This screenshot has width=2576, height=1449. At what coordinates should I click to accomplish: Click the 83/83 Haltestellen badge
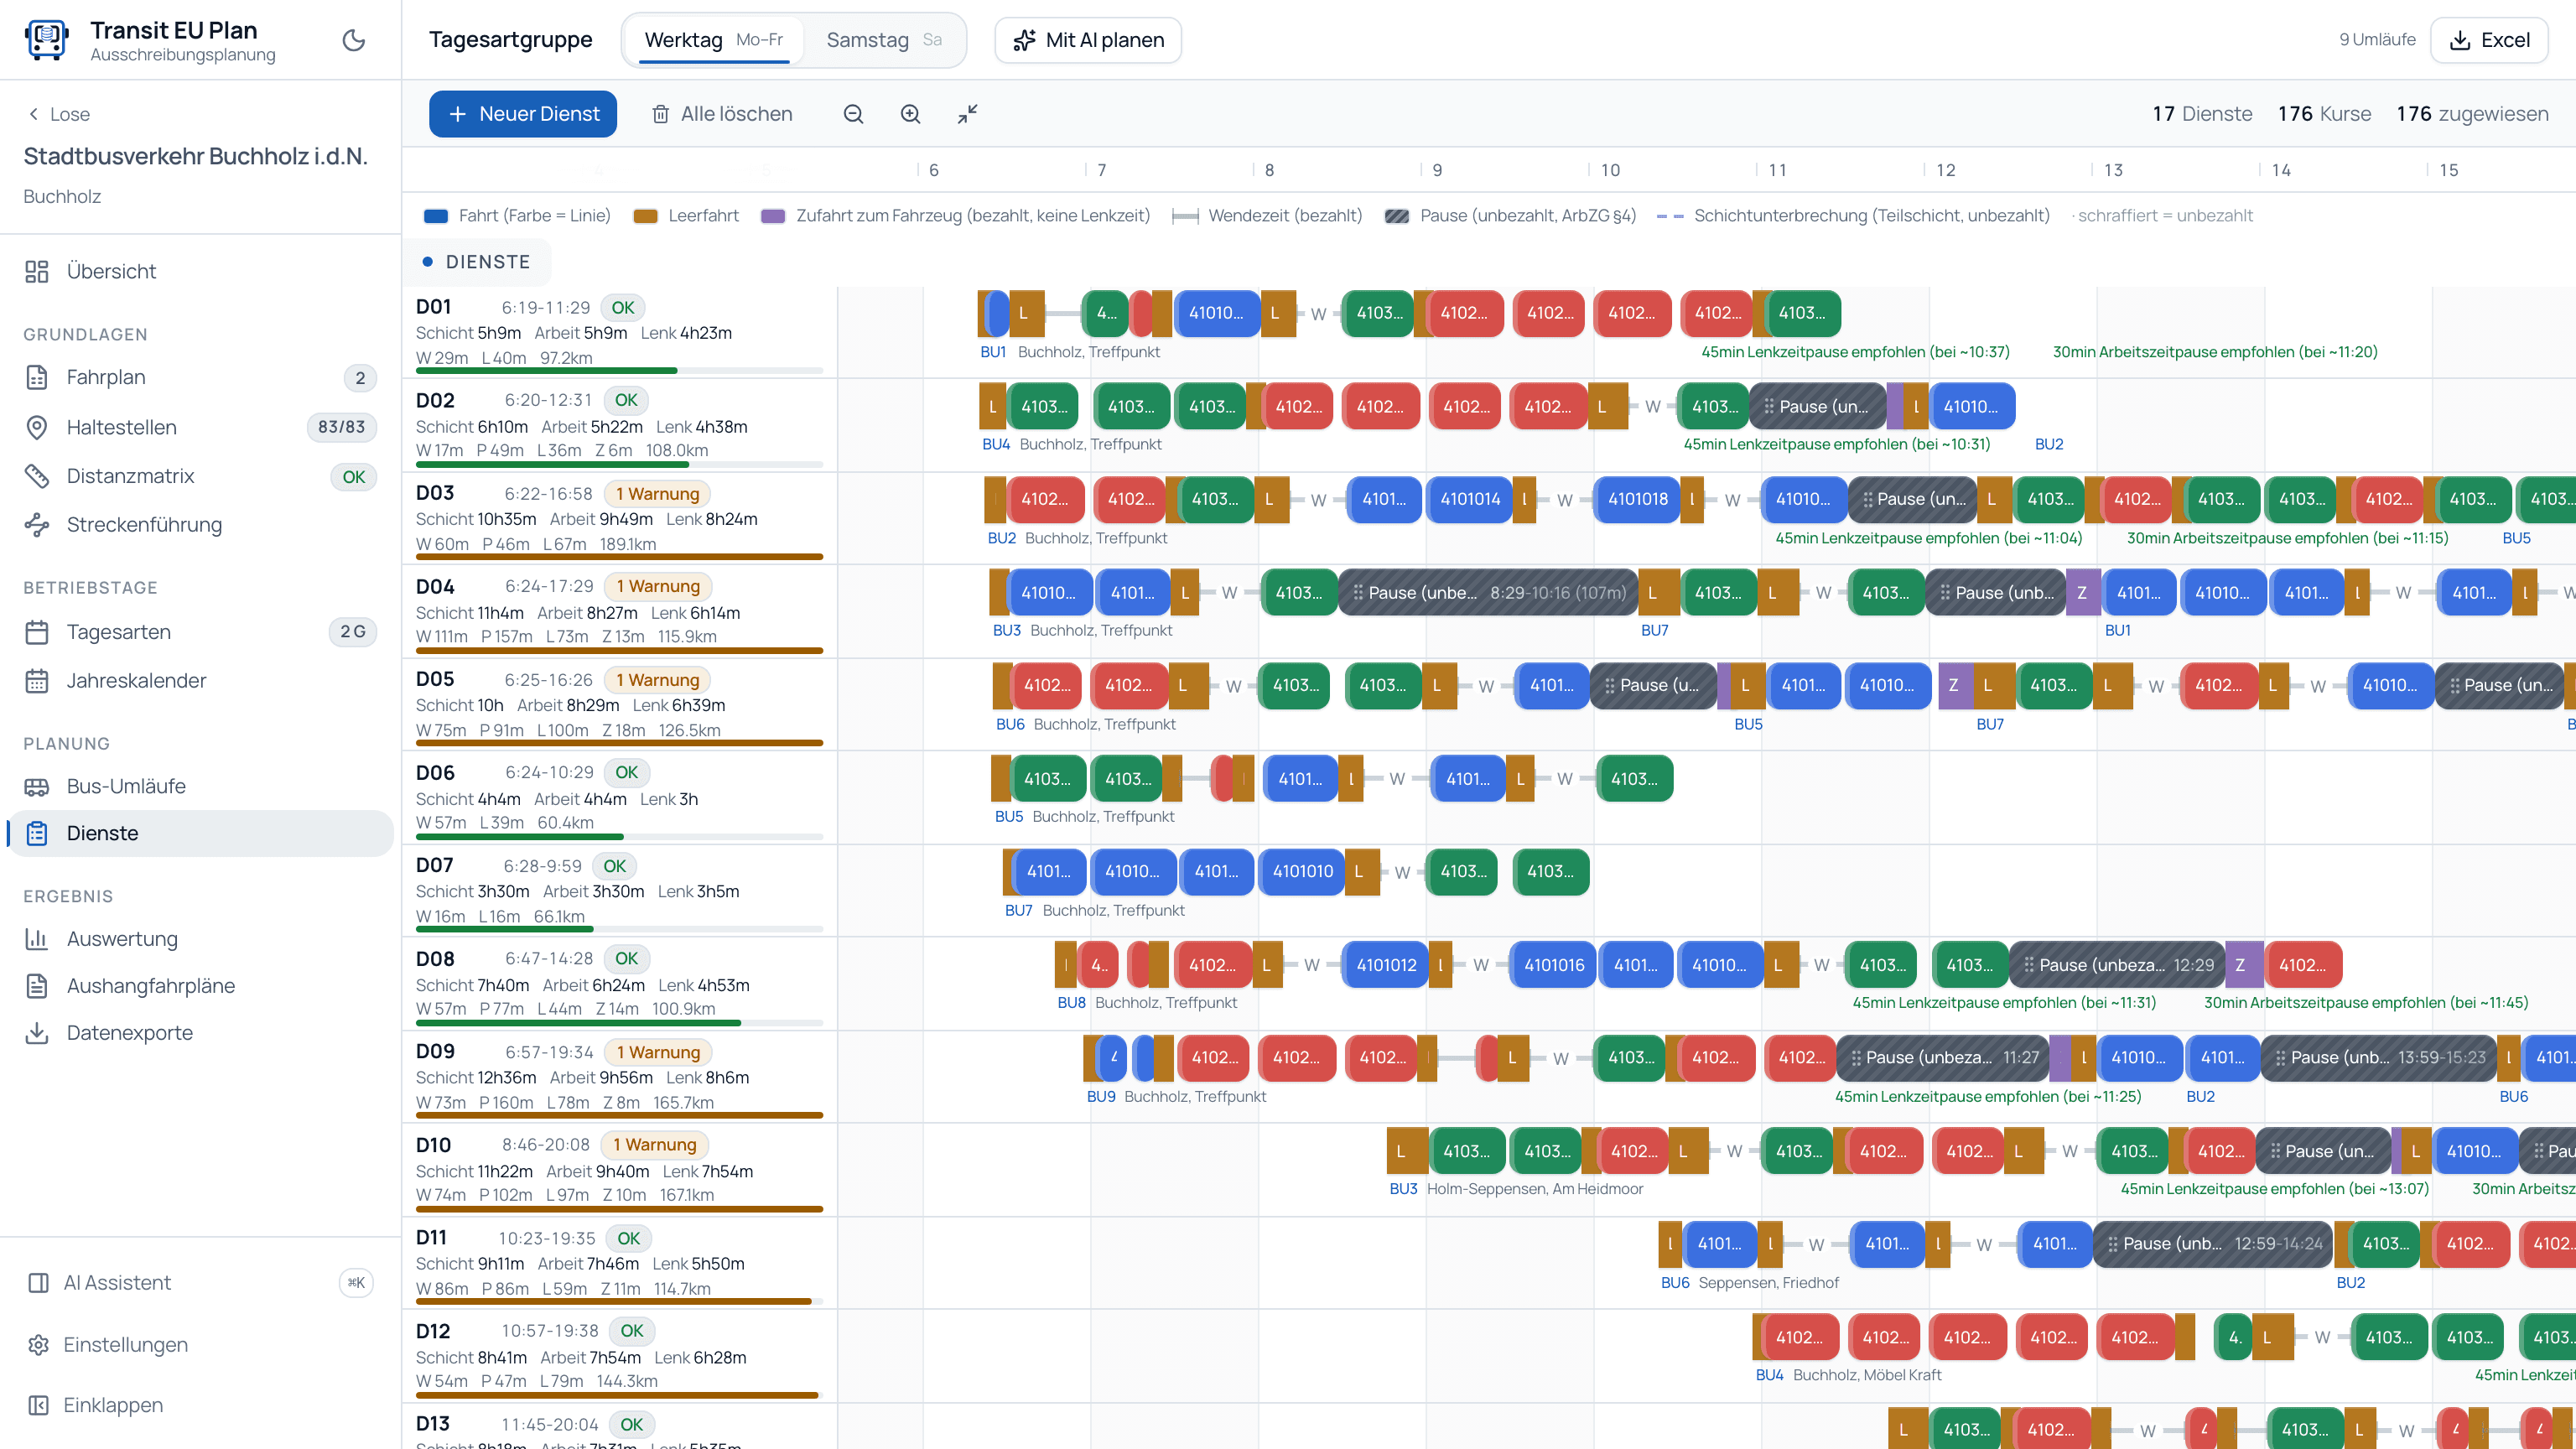point(341,427)
